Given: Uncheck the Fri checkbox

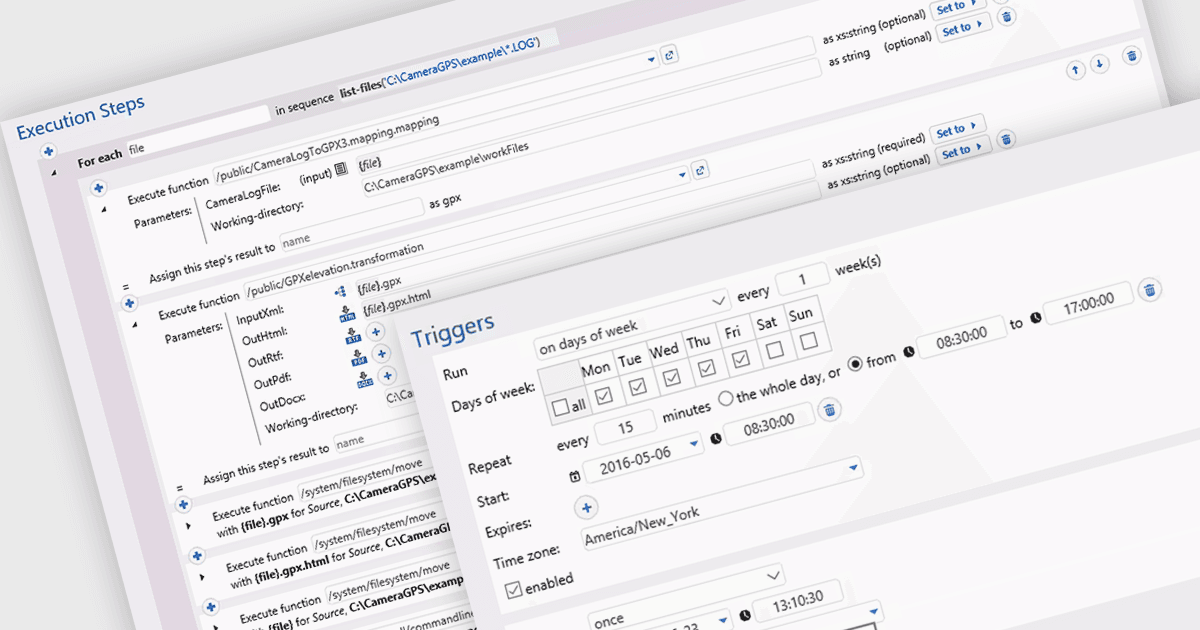Looking at the screenshot, I should tap(740, 360).
